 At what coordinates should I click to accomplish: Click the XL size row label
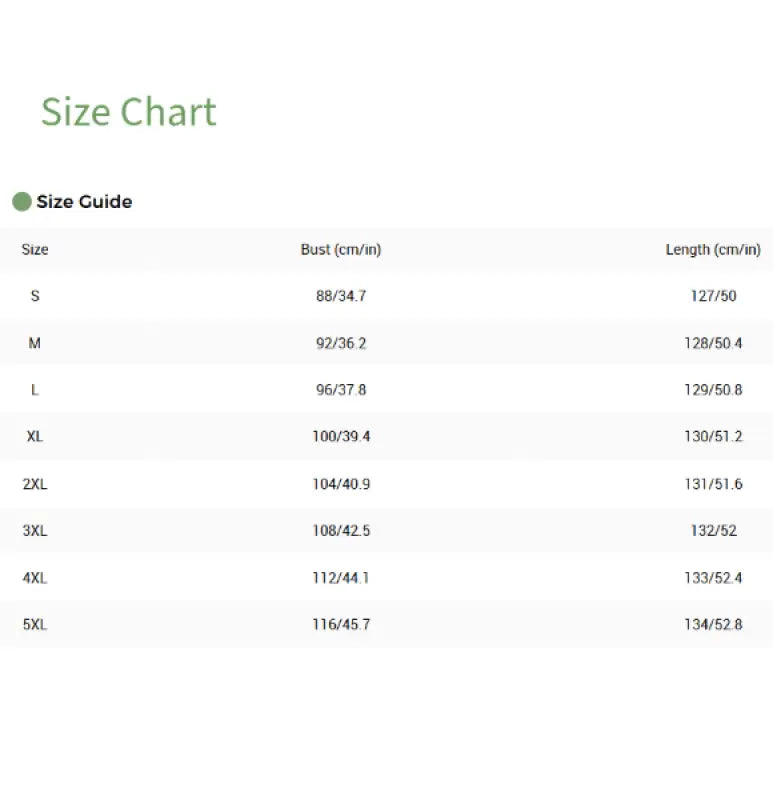pos(35,437)
